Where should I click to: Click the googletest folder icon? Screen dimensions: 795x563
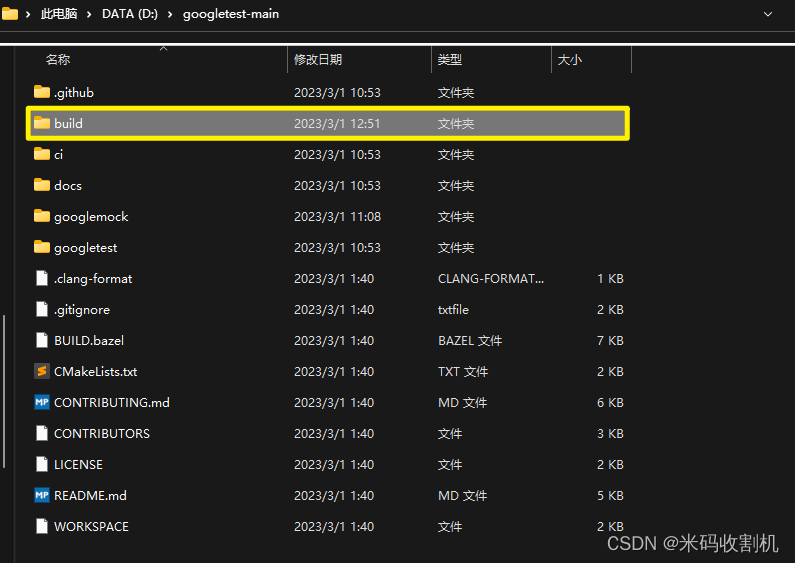42,247
